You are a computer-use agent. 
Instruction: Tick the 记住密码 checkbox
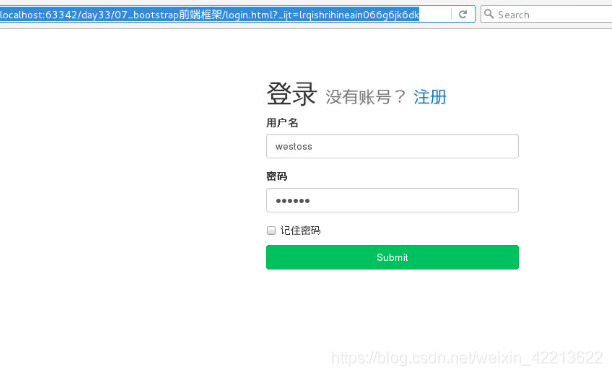(x=271, y=230)
